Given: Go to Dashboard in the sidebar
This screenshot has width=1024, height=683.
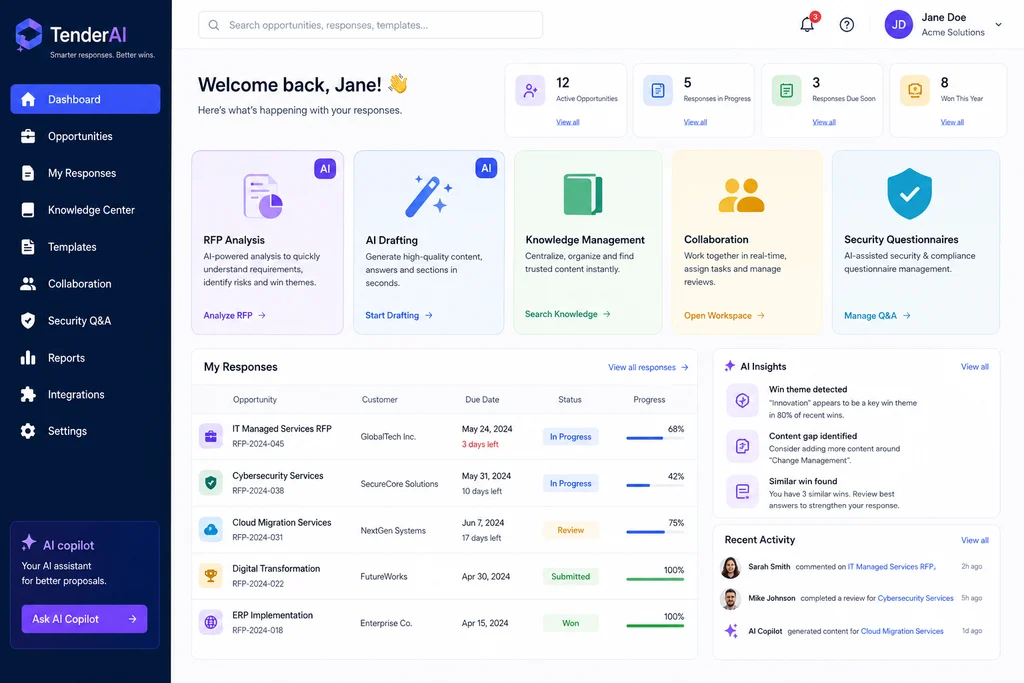Looking at the screenshot, I should [85, 99].
